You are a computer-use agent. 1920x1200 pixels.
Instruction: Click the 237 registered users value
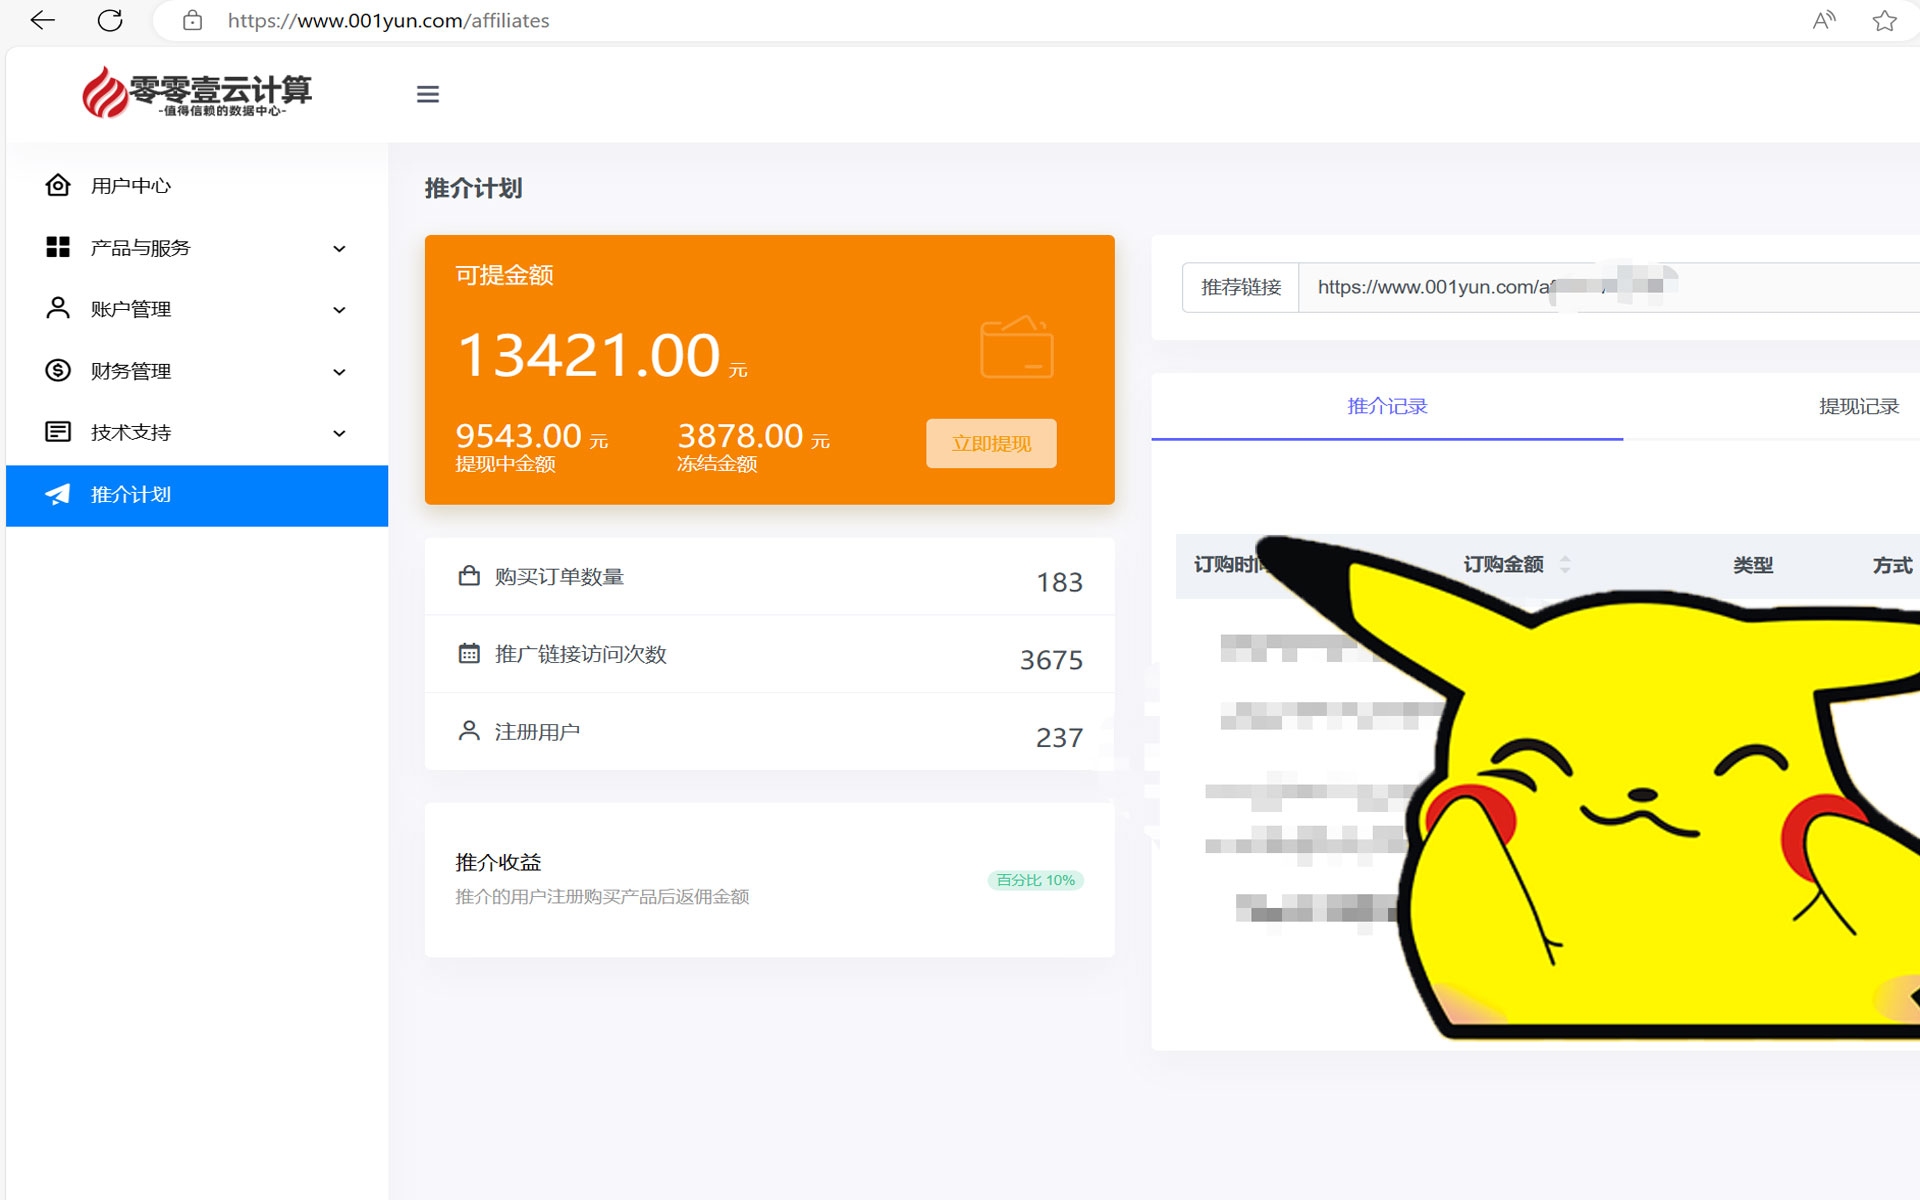[x=1059, y=737]
